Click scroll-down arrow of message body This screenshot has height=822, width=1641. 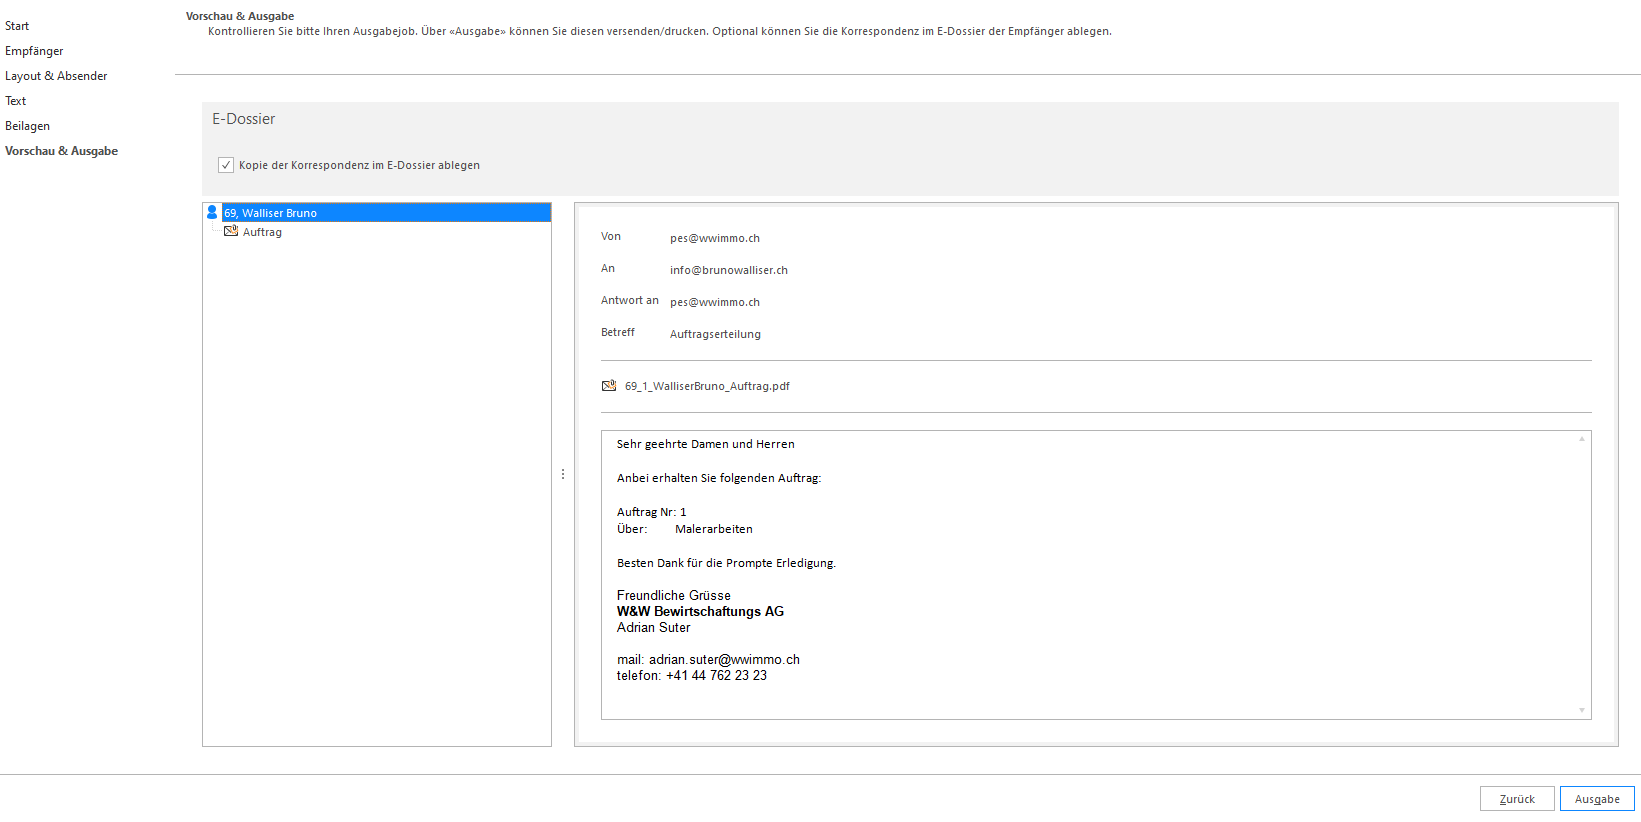(1582, 710)
